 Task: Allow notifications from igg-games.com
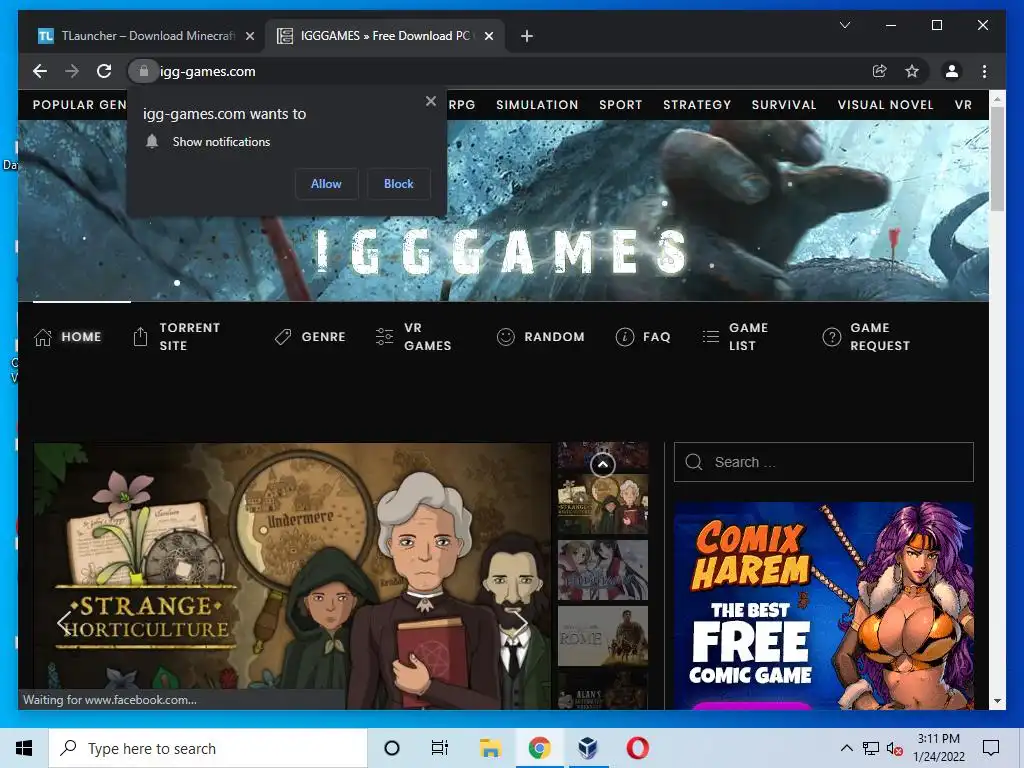(326, 184)
